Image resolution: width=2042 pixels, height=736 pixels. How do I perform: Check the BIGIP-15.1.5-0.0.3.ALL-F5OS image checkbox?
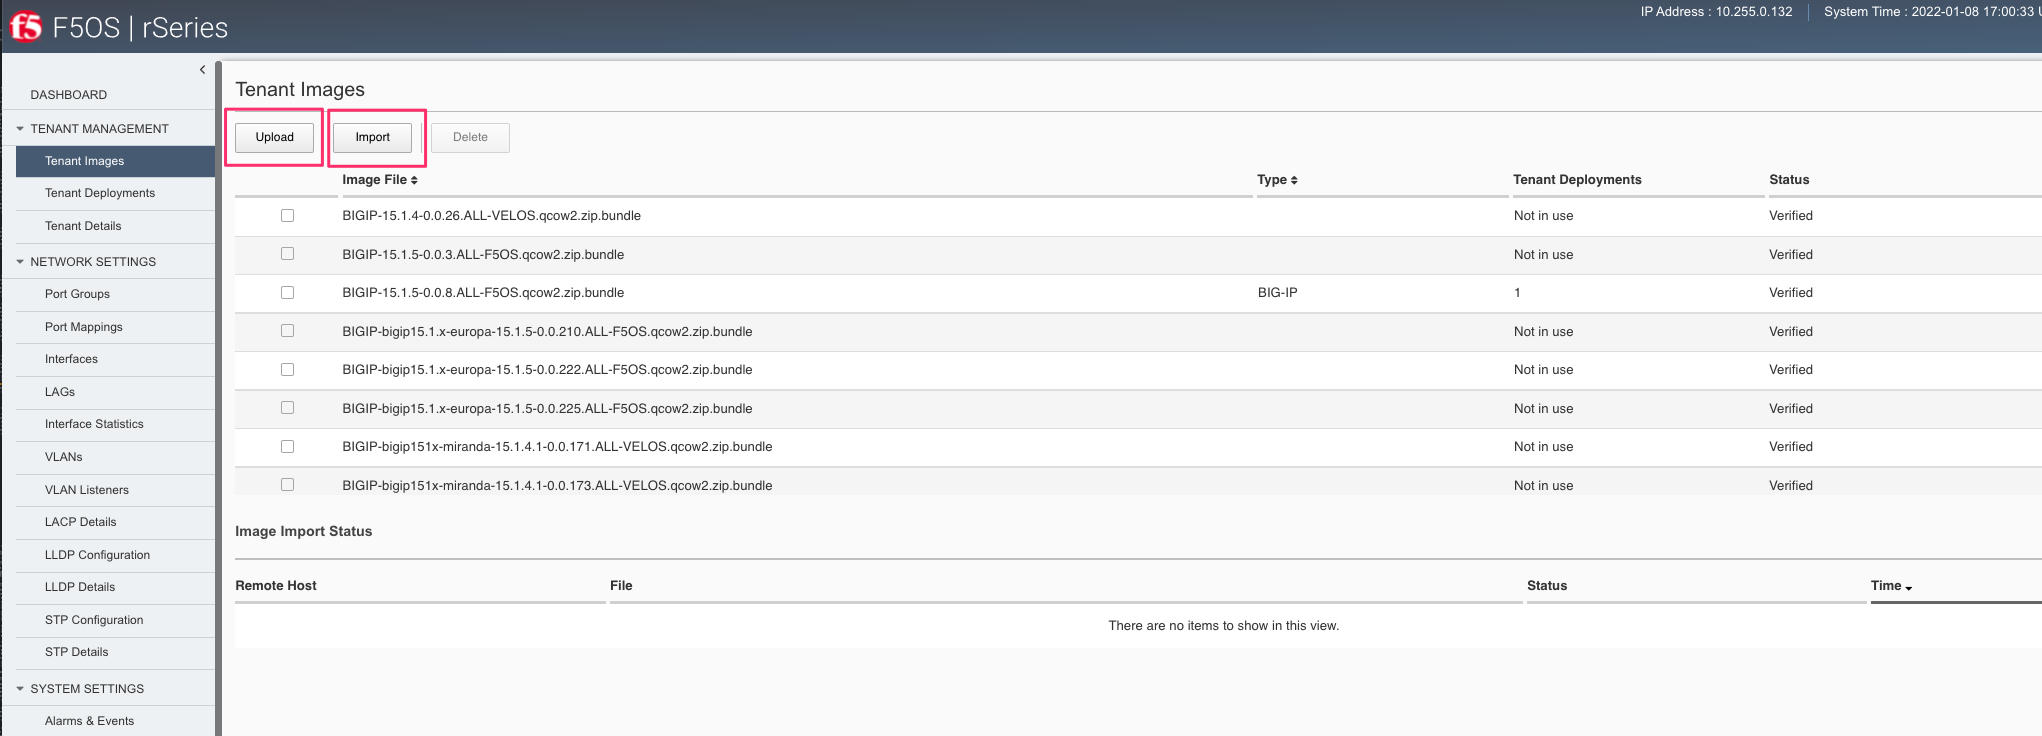tap(288, 254)
